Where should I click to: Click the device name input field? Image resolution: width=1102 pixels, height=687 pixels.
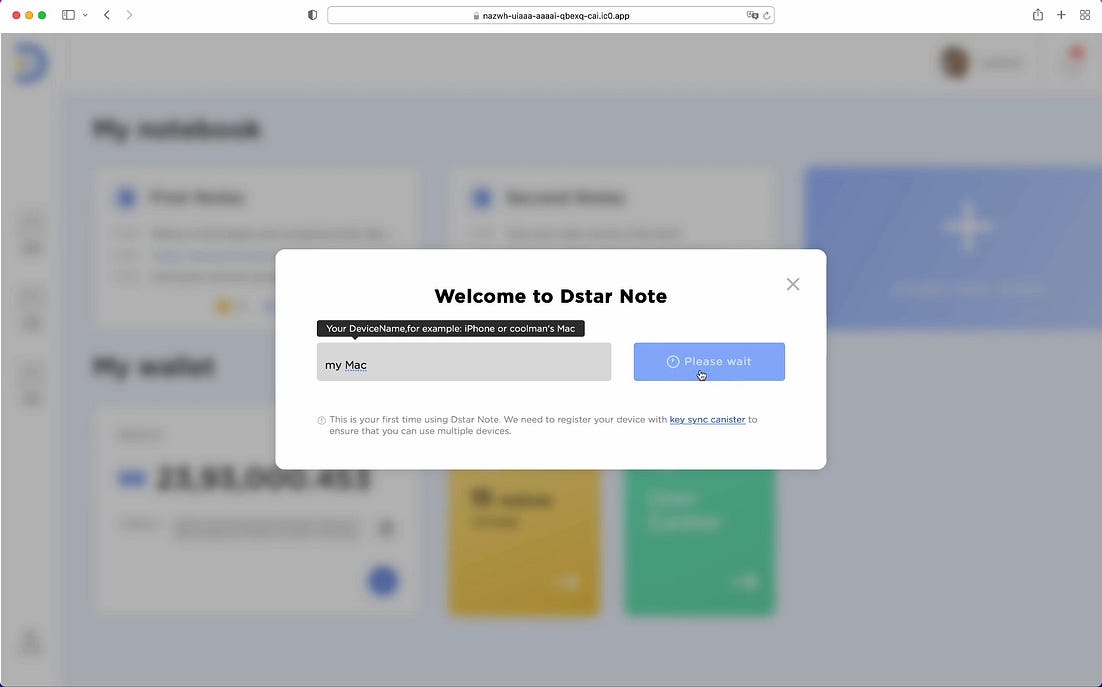pyautogui.click(x=464, y=362)
